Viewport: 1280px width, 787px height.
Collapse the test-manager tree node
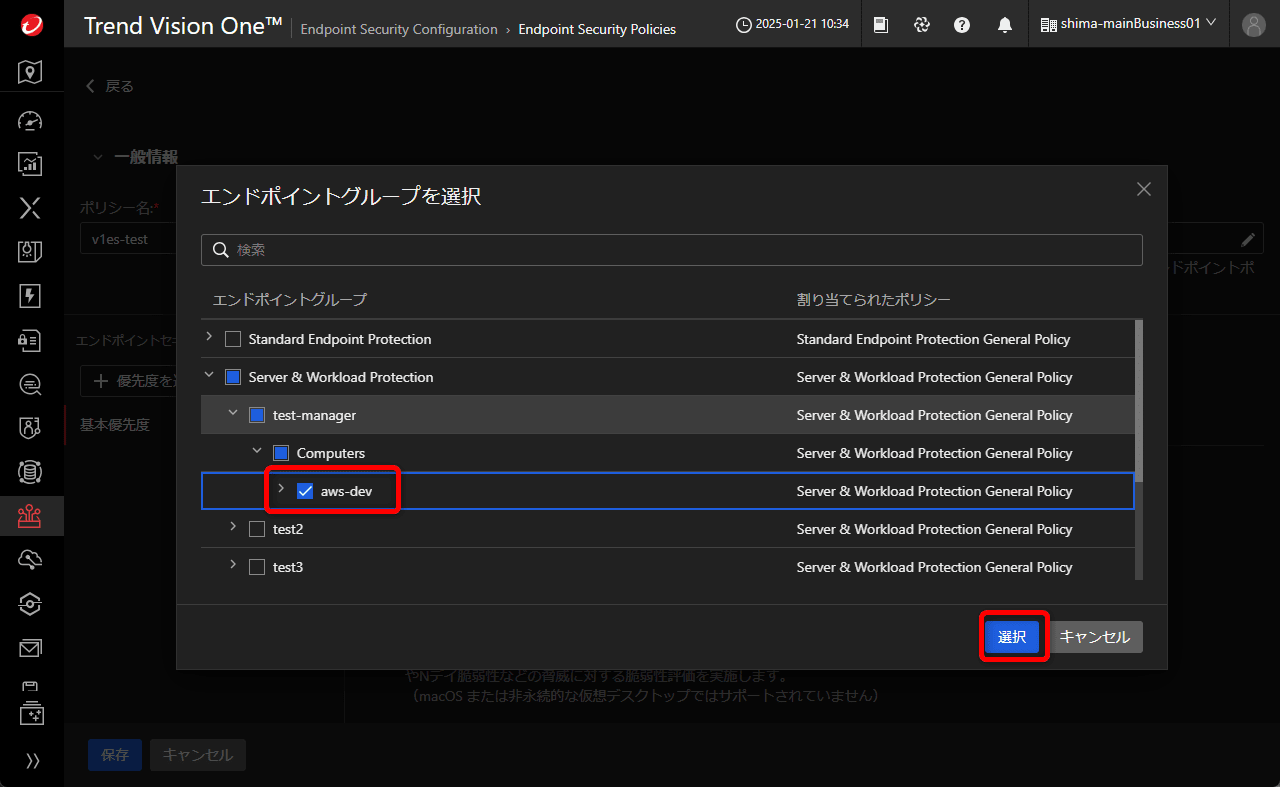pyautogui.click(x=233, y=413)
